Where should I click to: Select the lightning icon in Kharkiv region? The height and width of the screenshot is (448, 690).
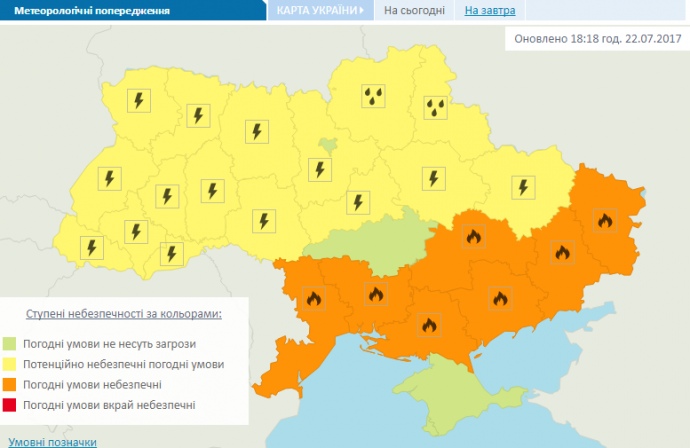click(x=521, y=186)
